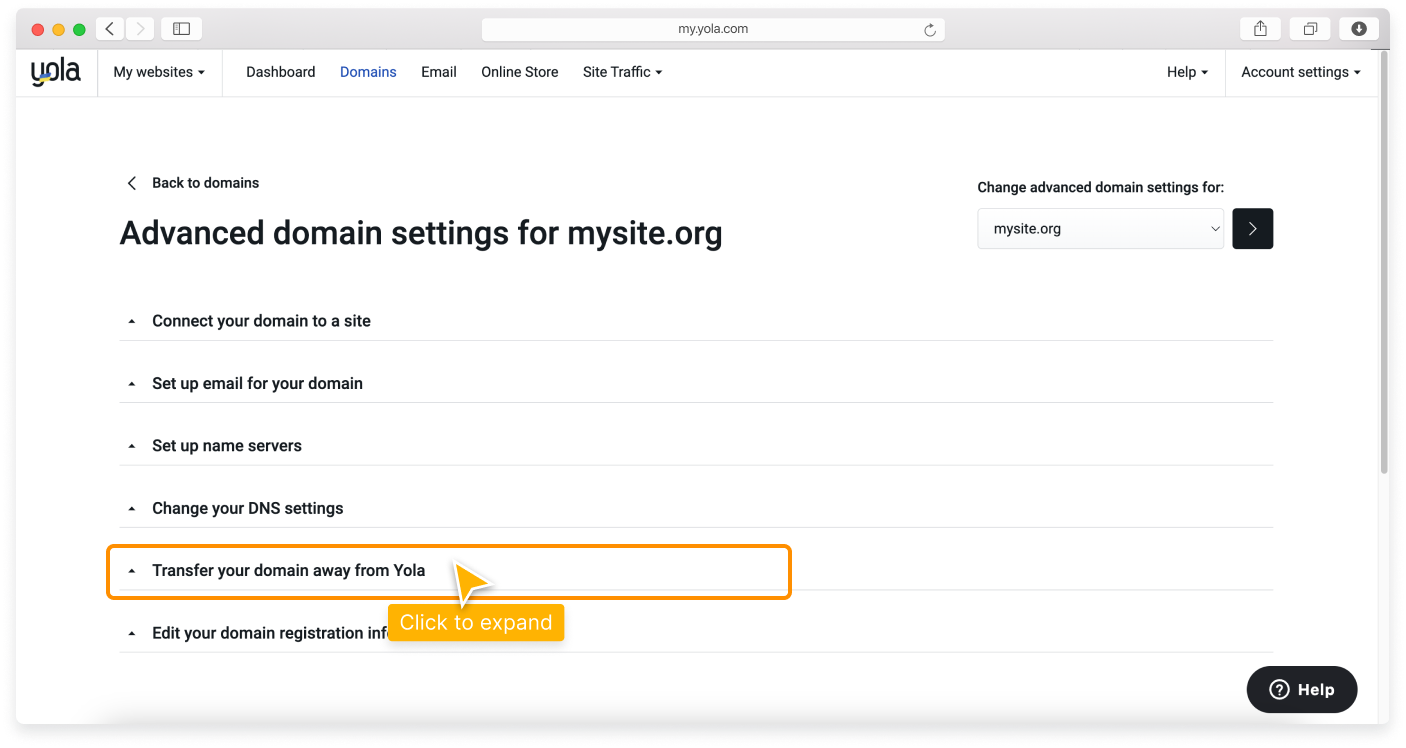Image resolution: width=1406 pixels, height=748 pixels.
Task: Open the browser share icon
Action: (x=1259, y=28)
